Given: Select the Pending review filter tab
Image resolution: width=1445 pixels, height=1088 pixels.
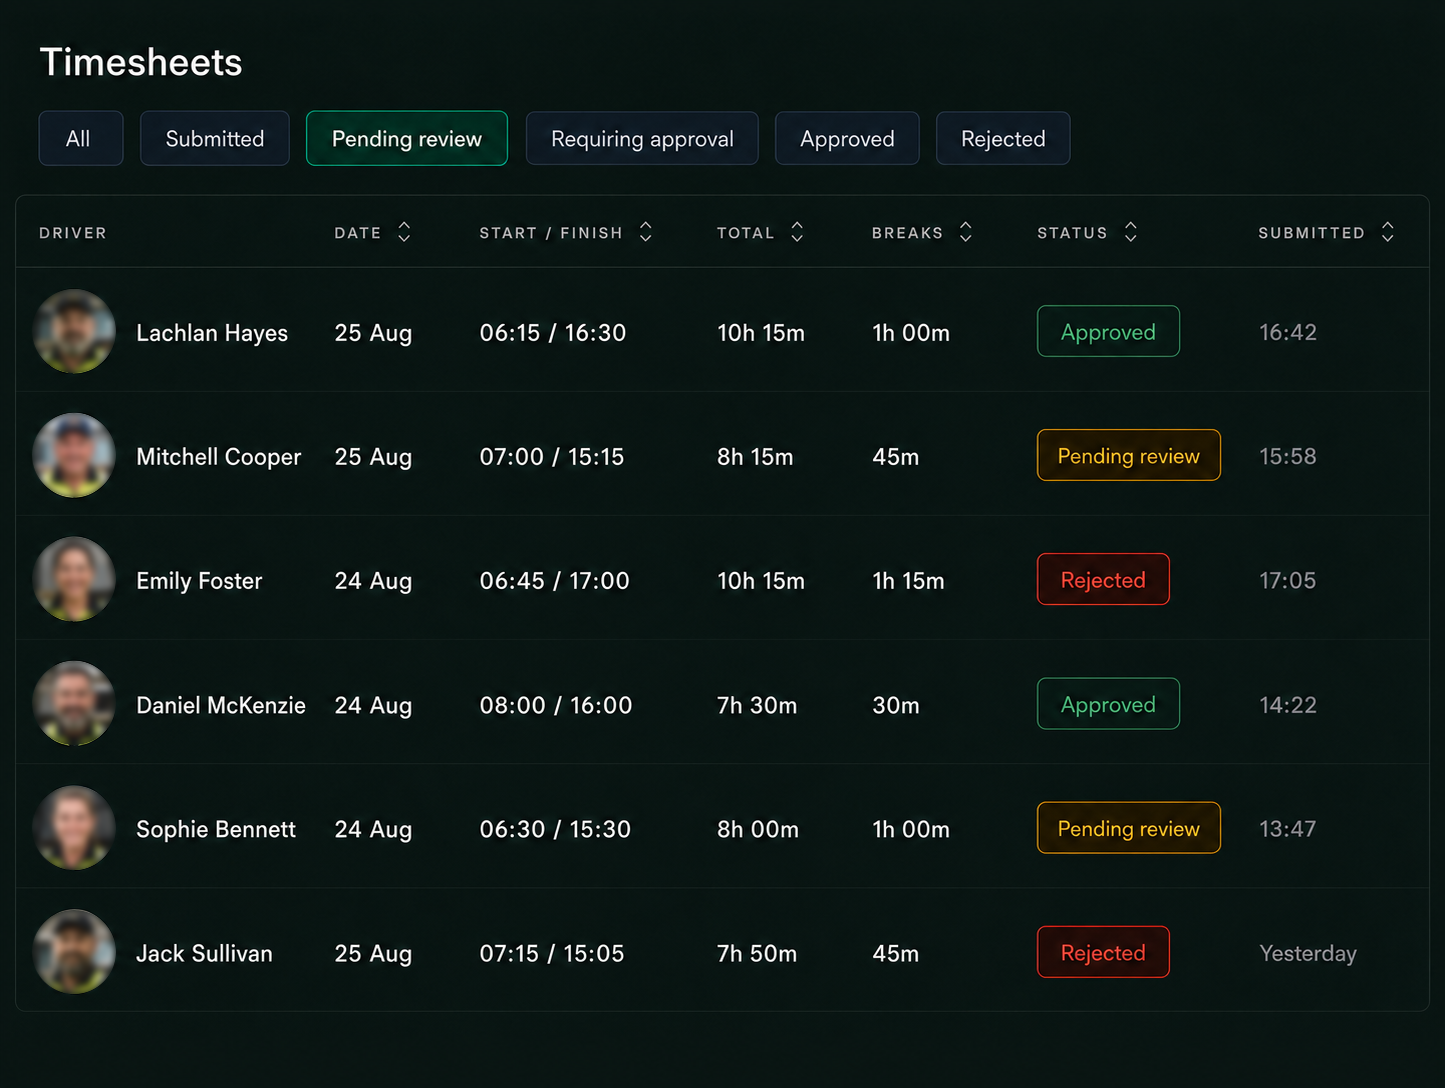Looking at the screenshot, I should [407, 138].
